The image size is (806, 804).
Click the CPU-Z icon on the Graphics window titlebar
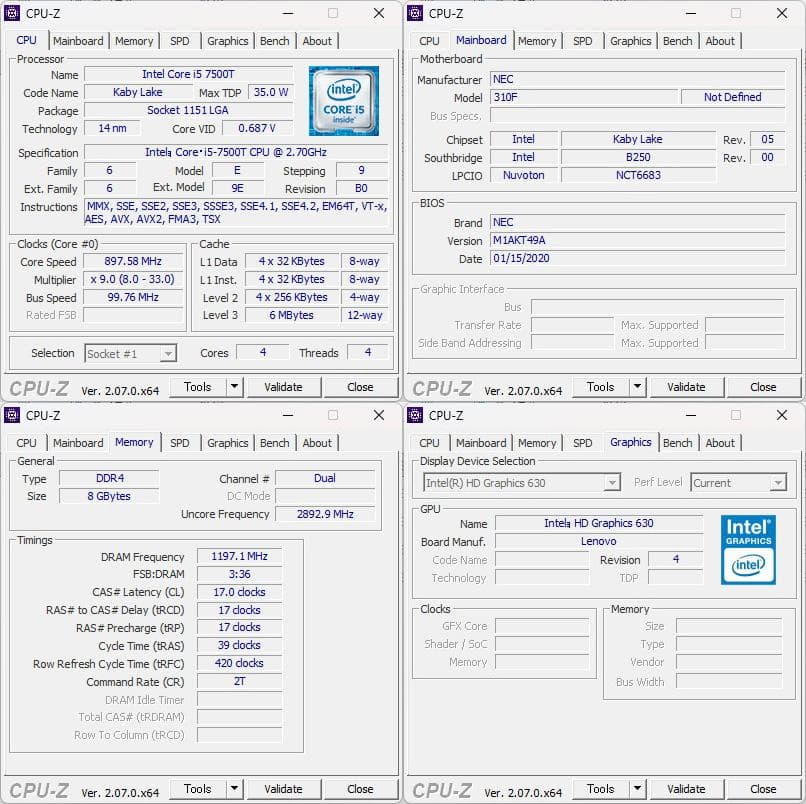pos(415,415)
